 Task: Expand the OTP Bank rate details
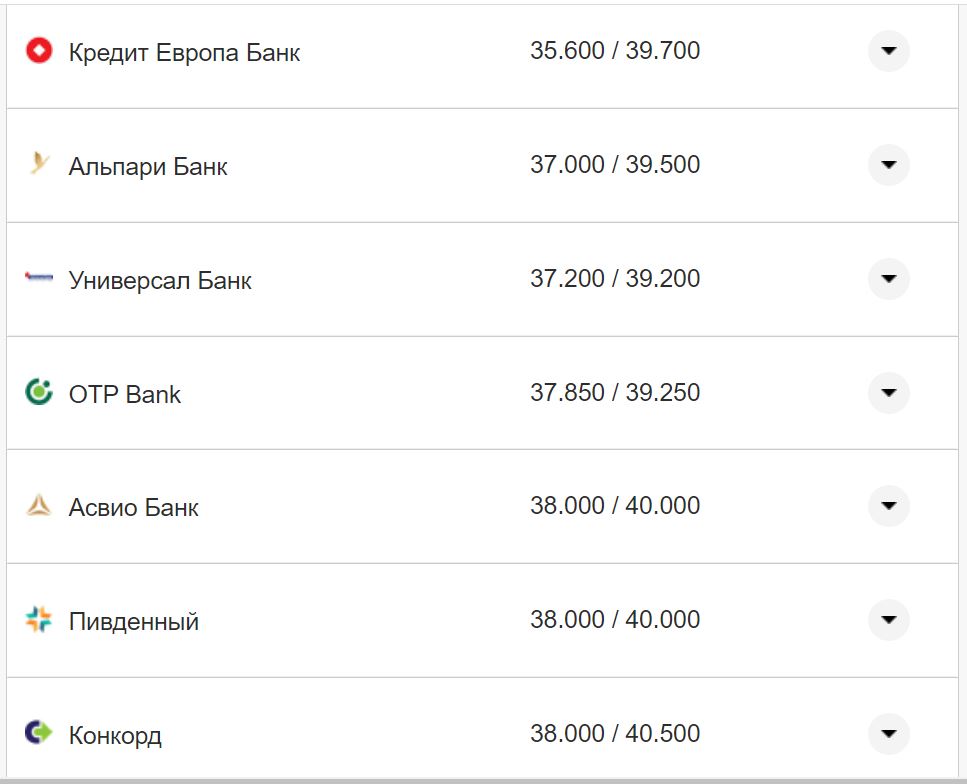point(888,392)
